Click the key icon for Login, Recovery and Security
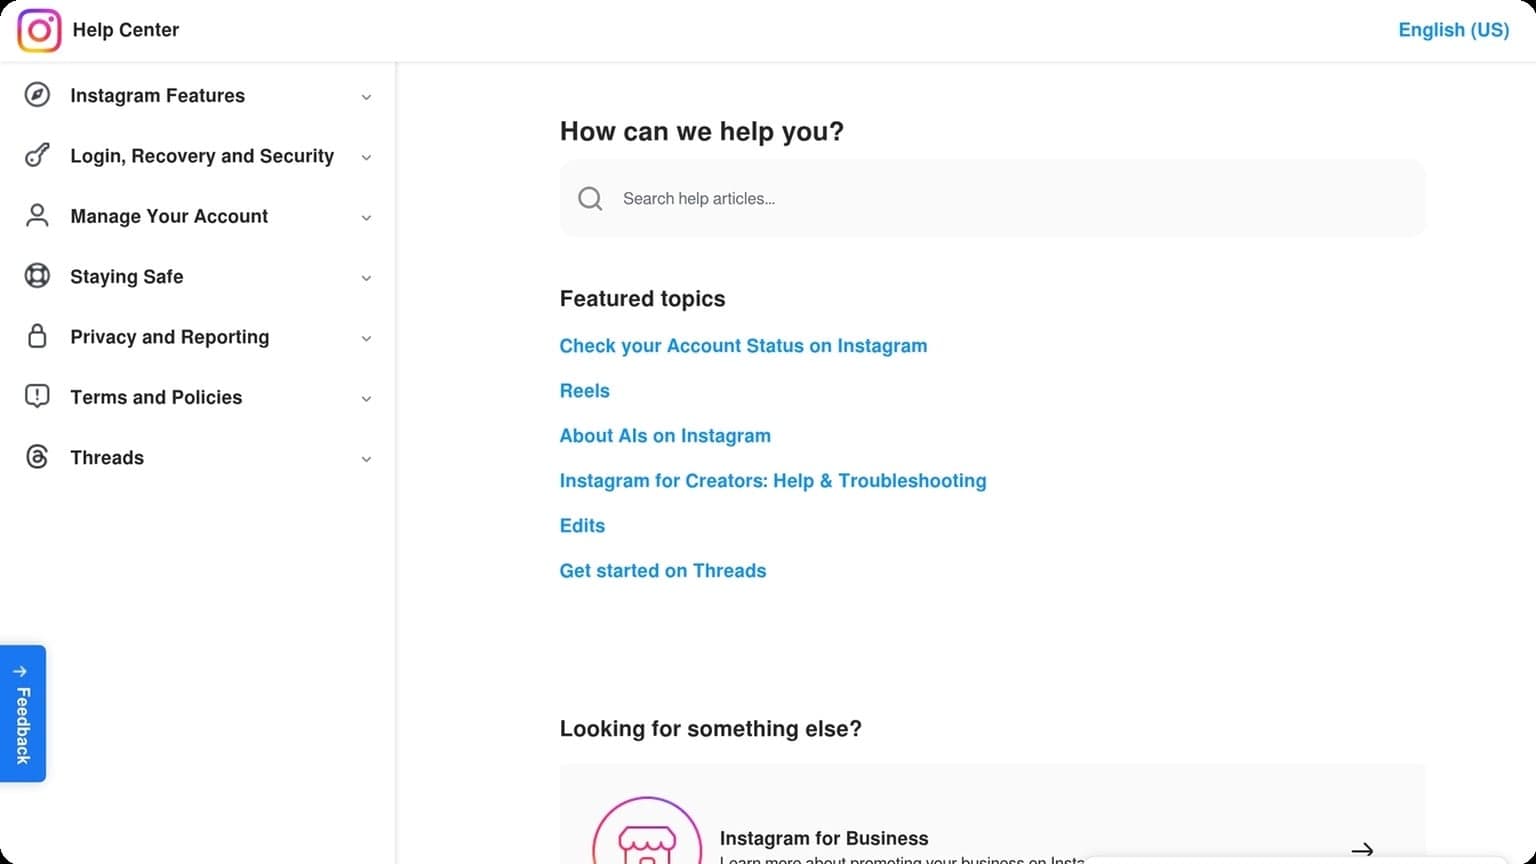Viewport: 1536px width, 864px height. [x=37, y=156]
